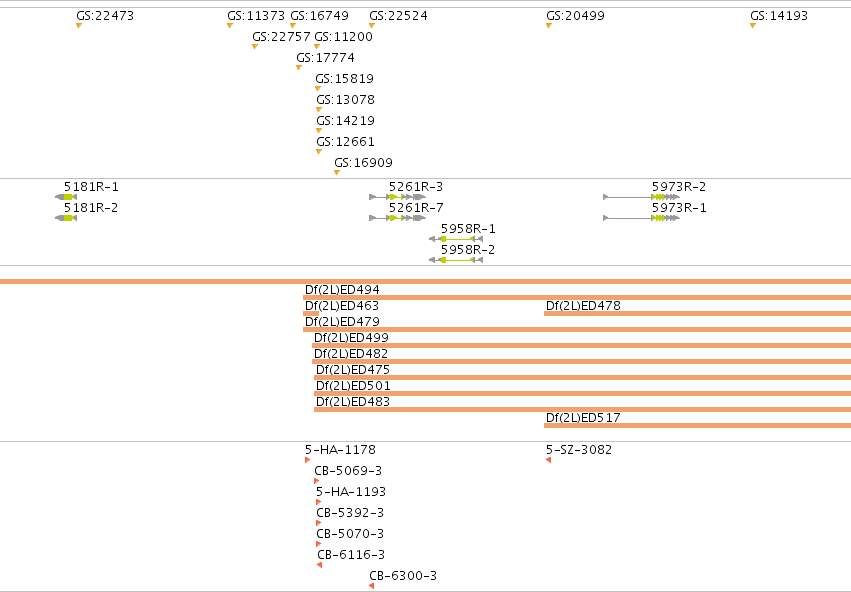This screenshot has width=851, height=592.
Task: Select the GS:13078 insertion label
Action: 346,100
